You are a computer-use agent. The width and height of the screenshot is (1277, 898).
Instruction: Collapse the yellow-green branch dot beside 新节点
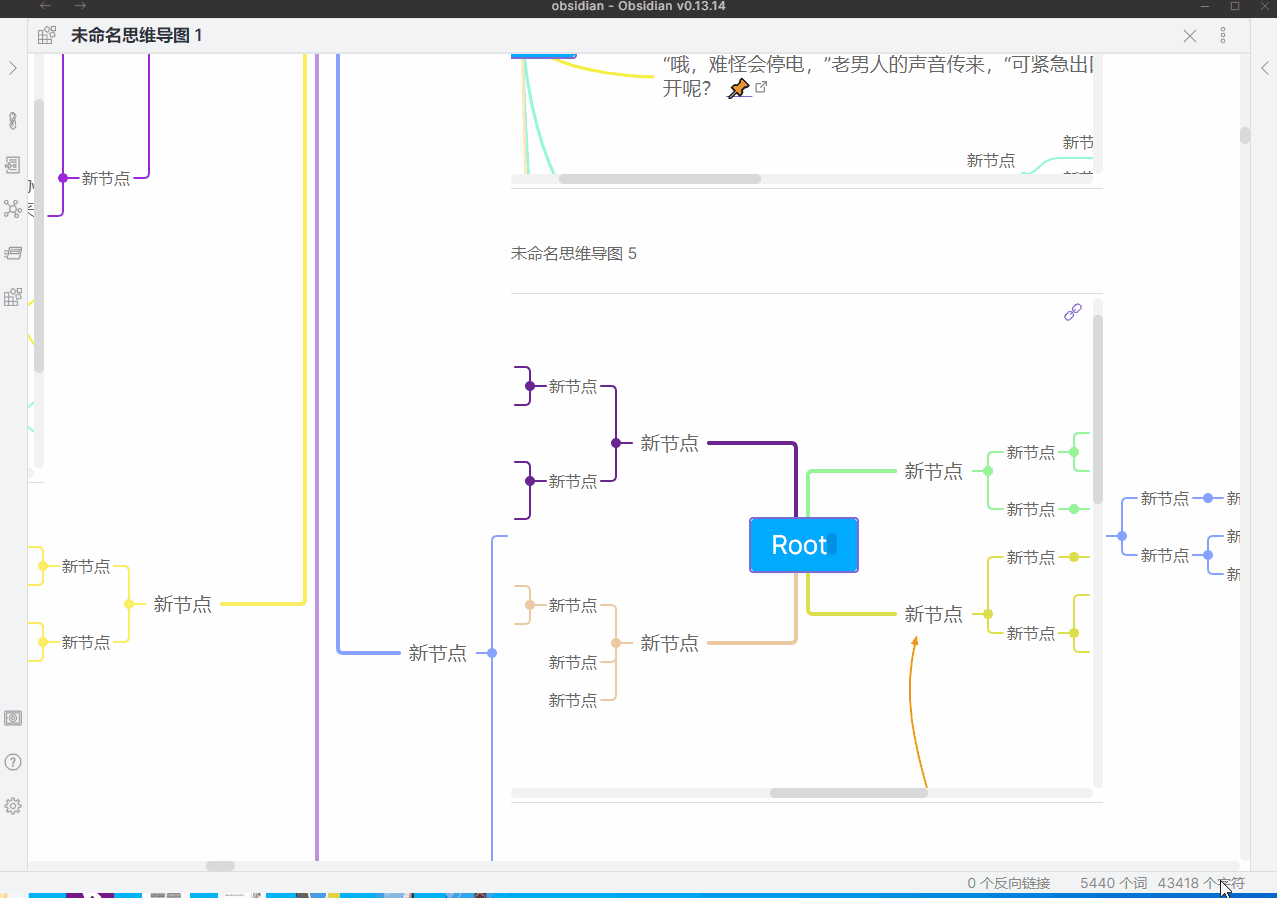pos(988,614)
